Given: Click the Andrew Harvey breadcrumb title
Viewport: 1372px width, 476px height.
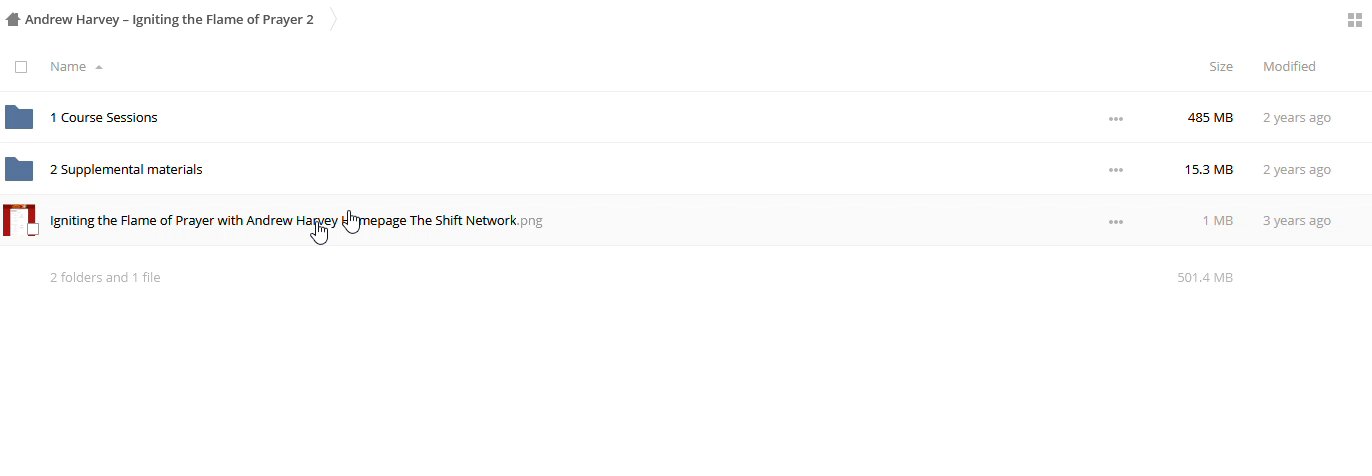Looking at the screenshot, I should click(169, 19).
